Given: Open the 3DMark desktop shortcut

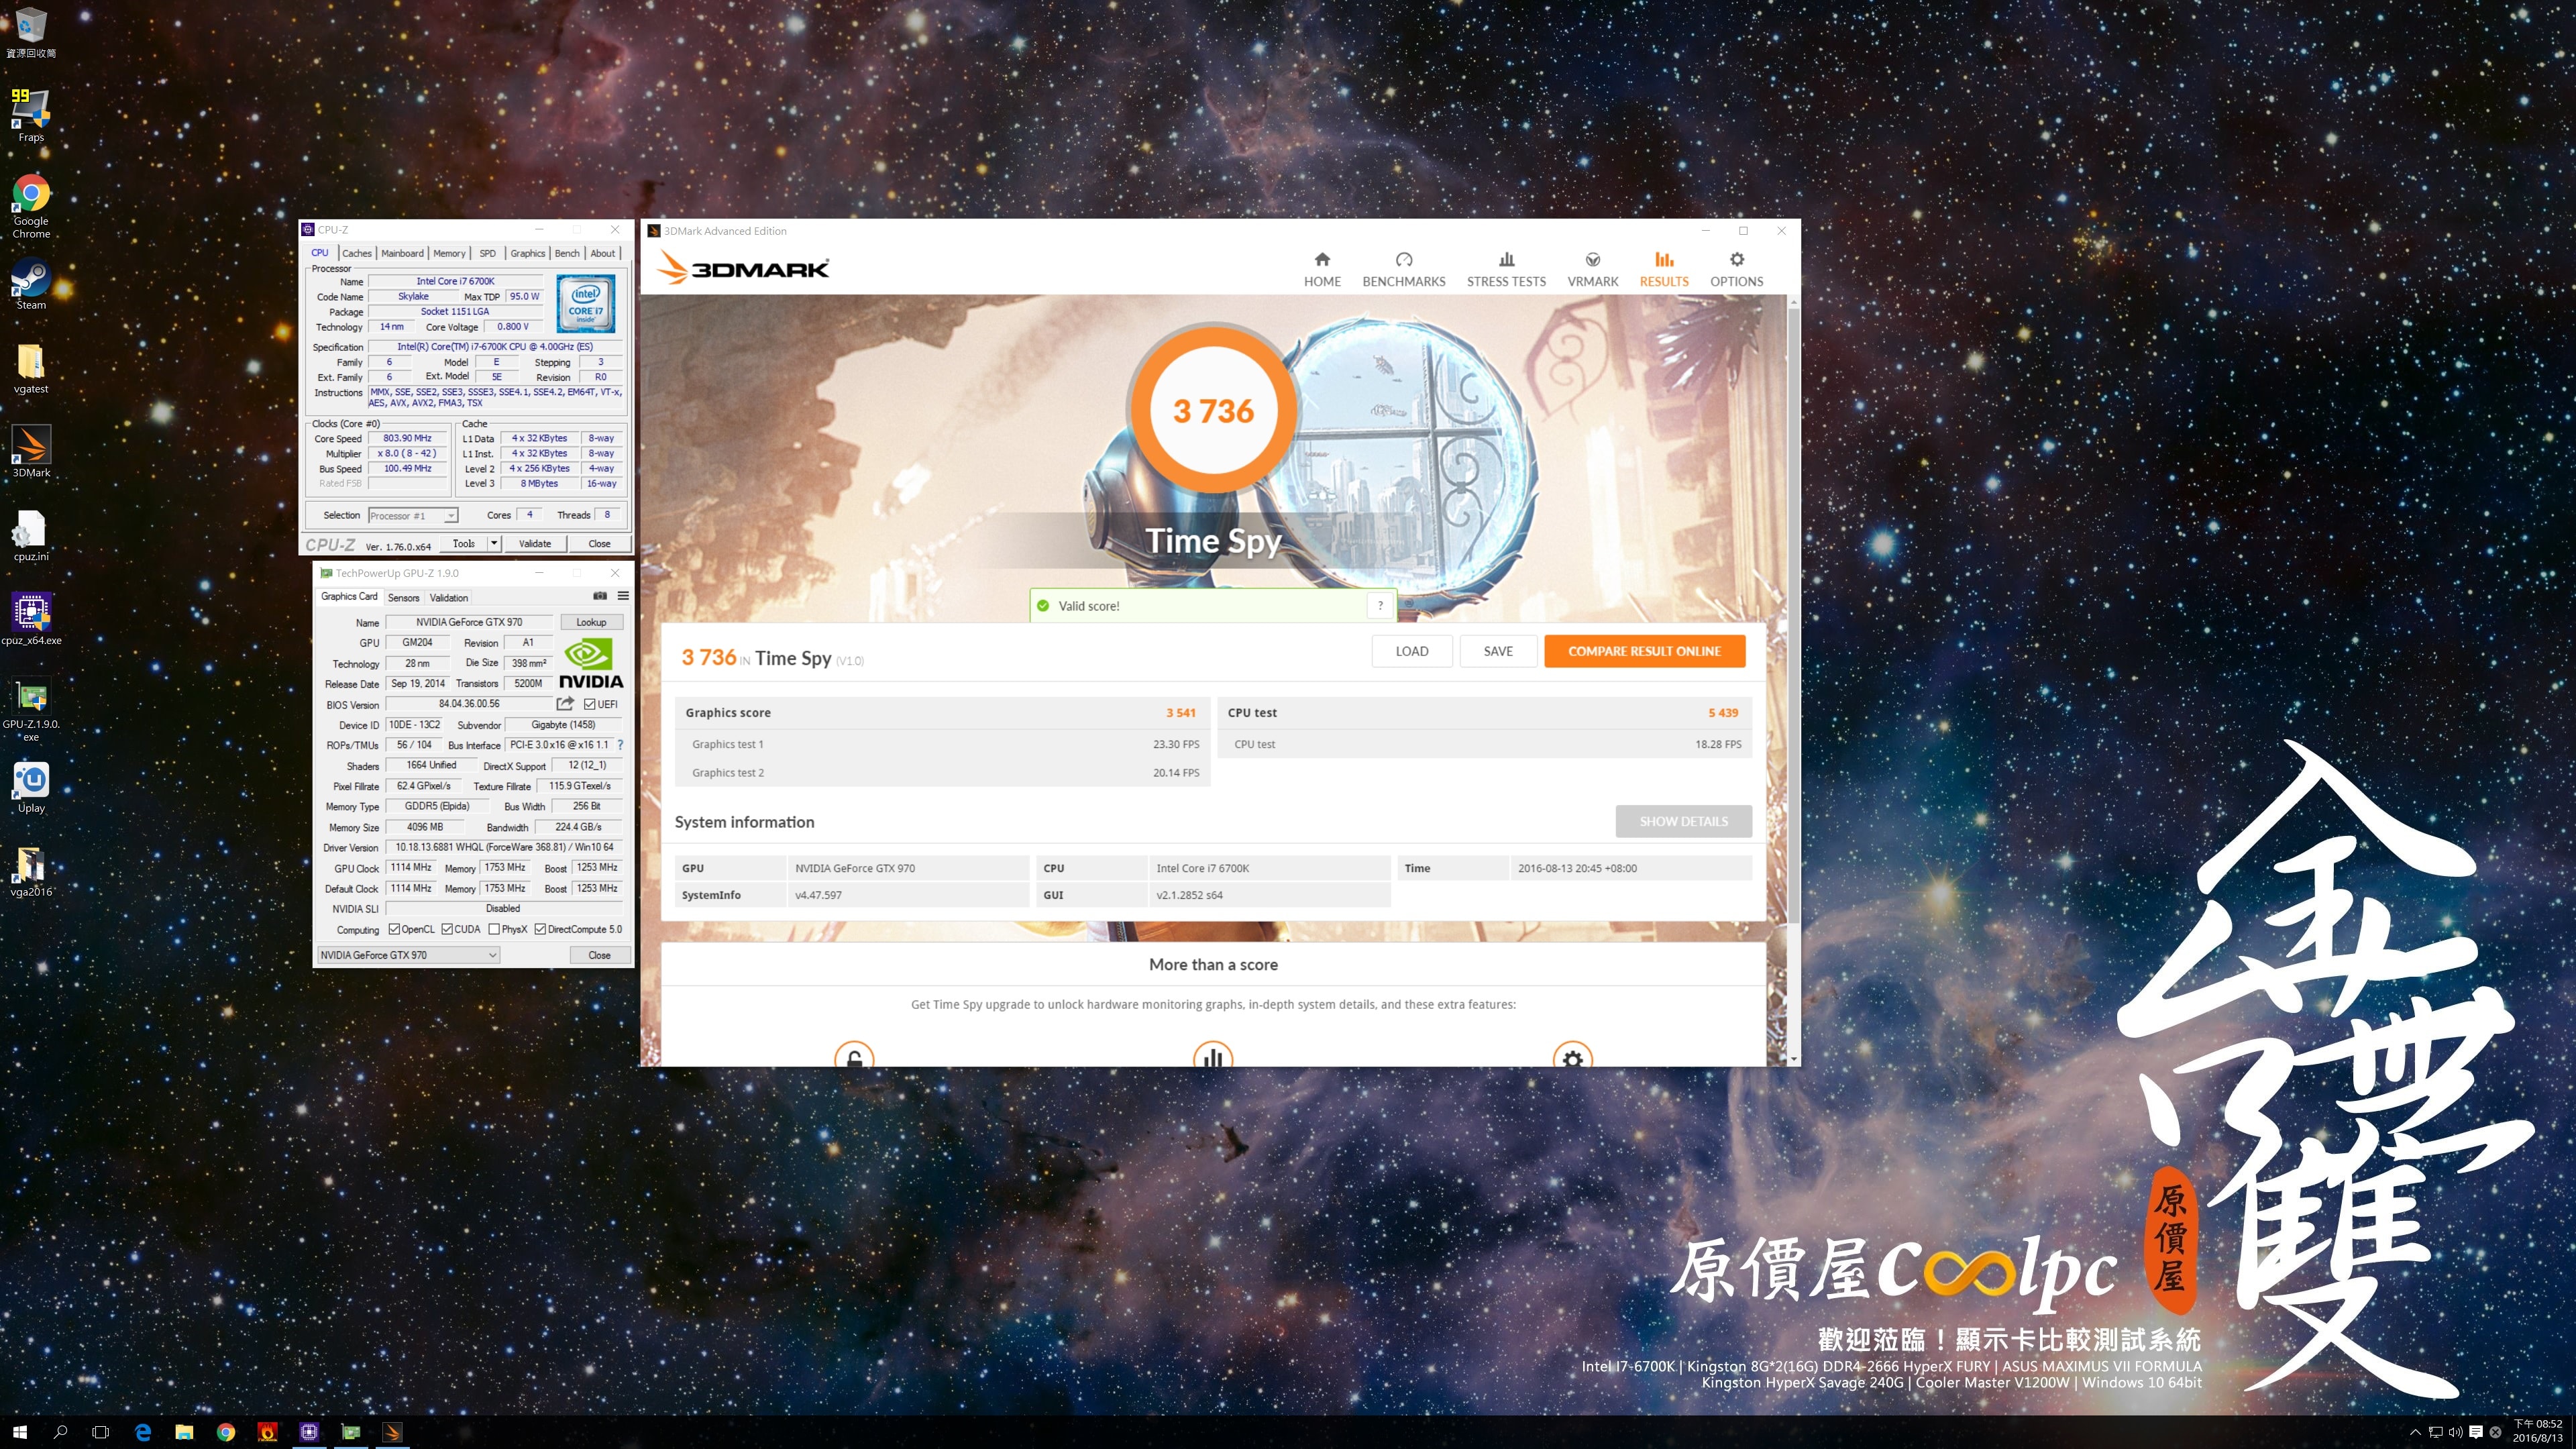Looking at the screenshot, I should [x=31, y=451].
